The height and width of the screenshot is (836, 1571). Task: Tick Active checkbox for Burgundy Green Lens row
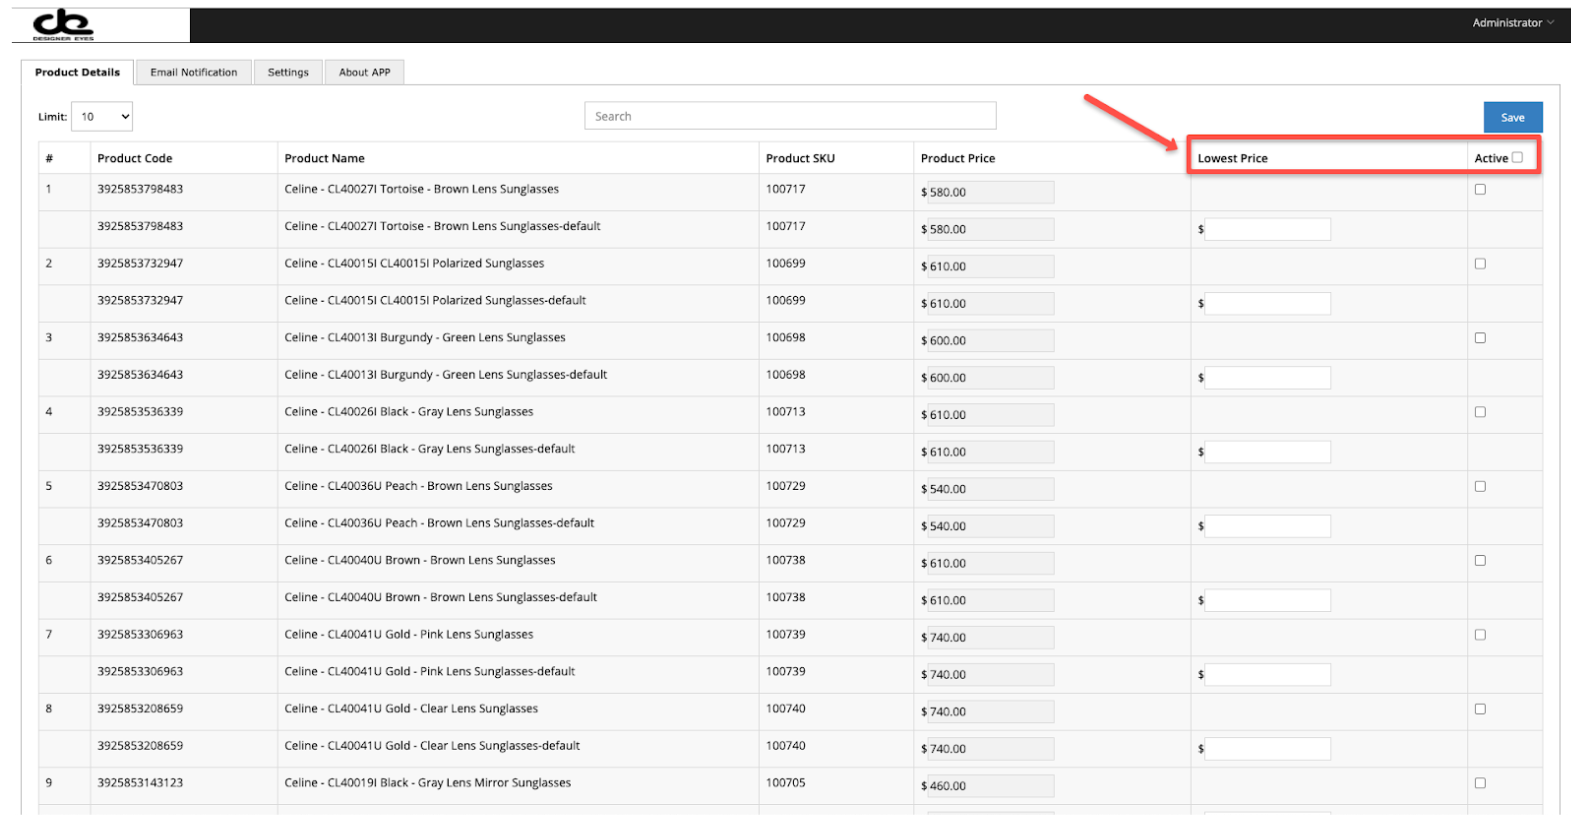1480,338
